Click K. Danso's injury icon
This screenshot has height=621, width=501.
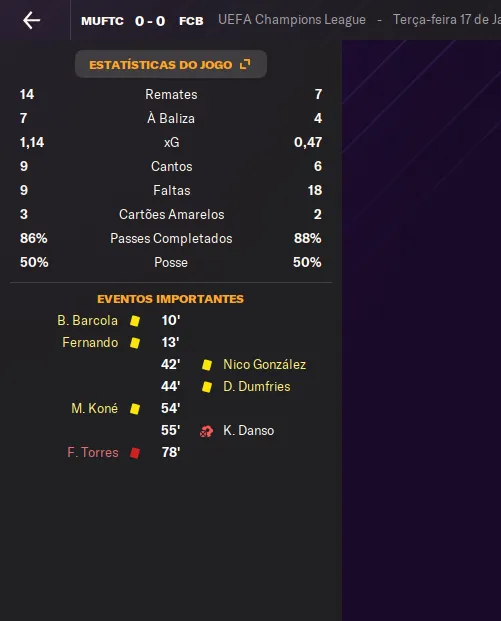pos(206,431)
